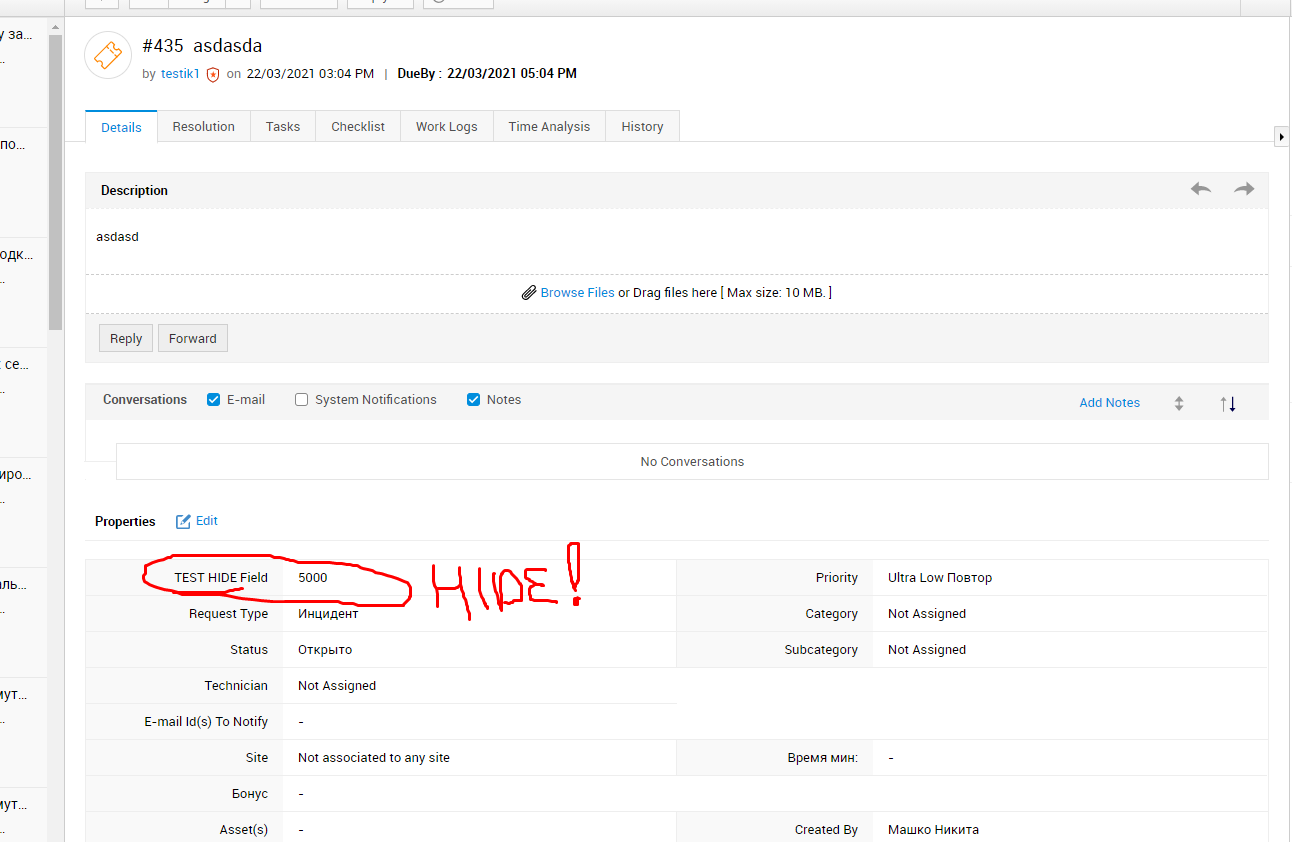Viewport: 1292px width, 842px height.
Task: Click the Priority value 'Ultra Low Повтор'
Action: click(940, 578)
